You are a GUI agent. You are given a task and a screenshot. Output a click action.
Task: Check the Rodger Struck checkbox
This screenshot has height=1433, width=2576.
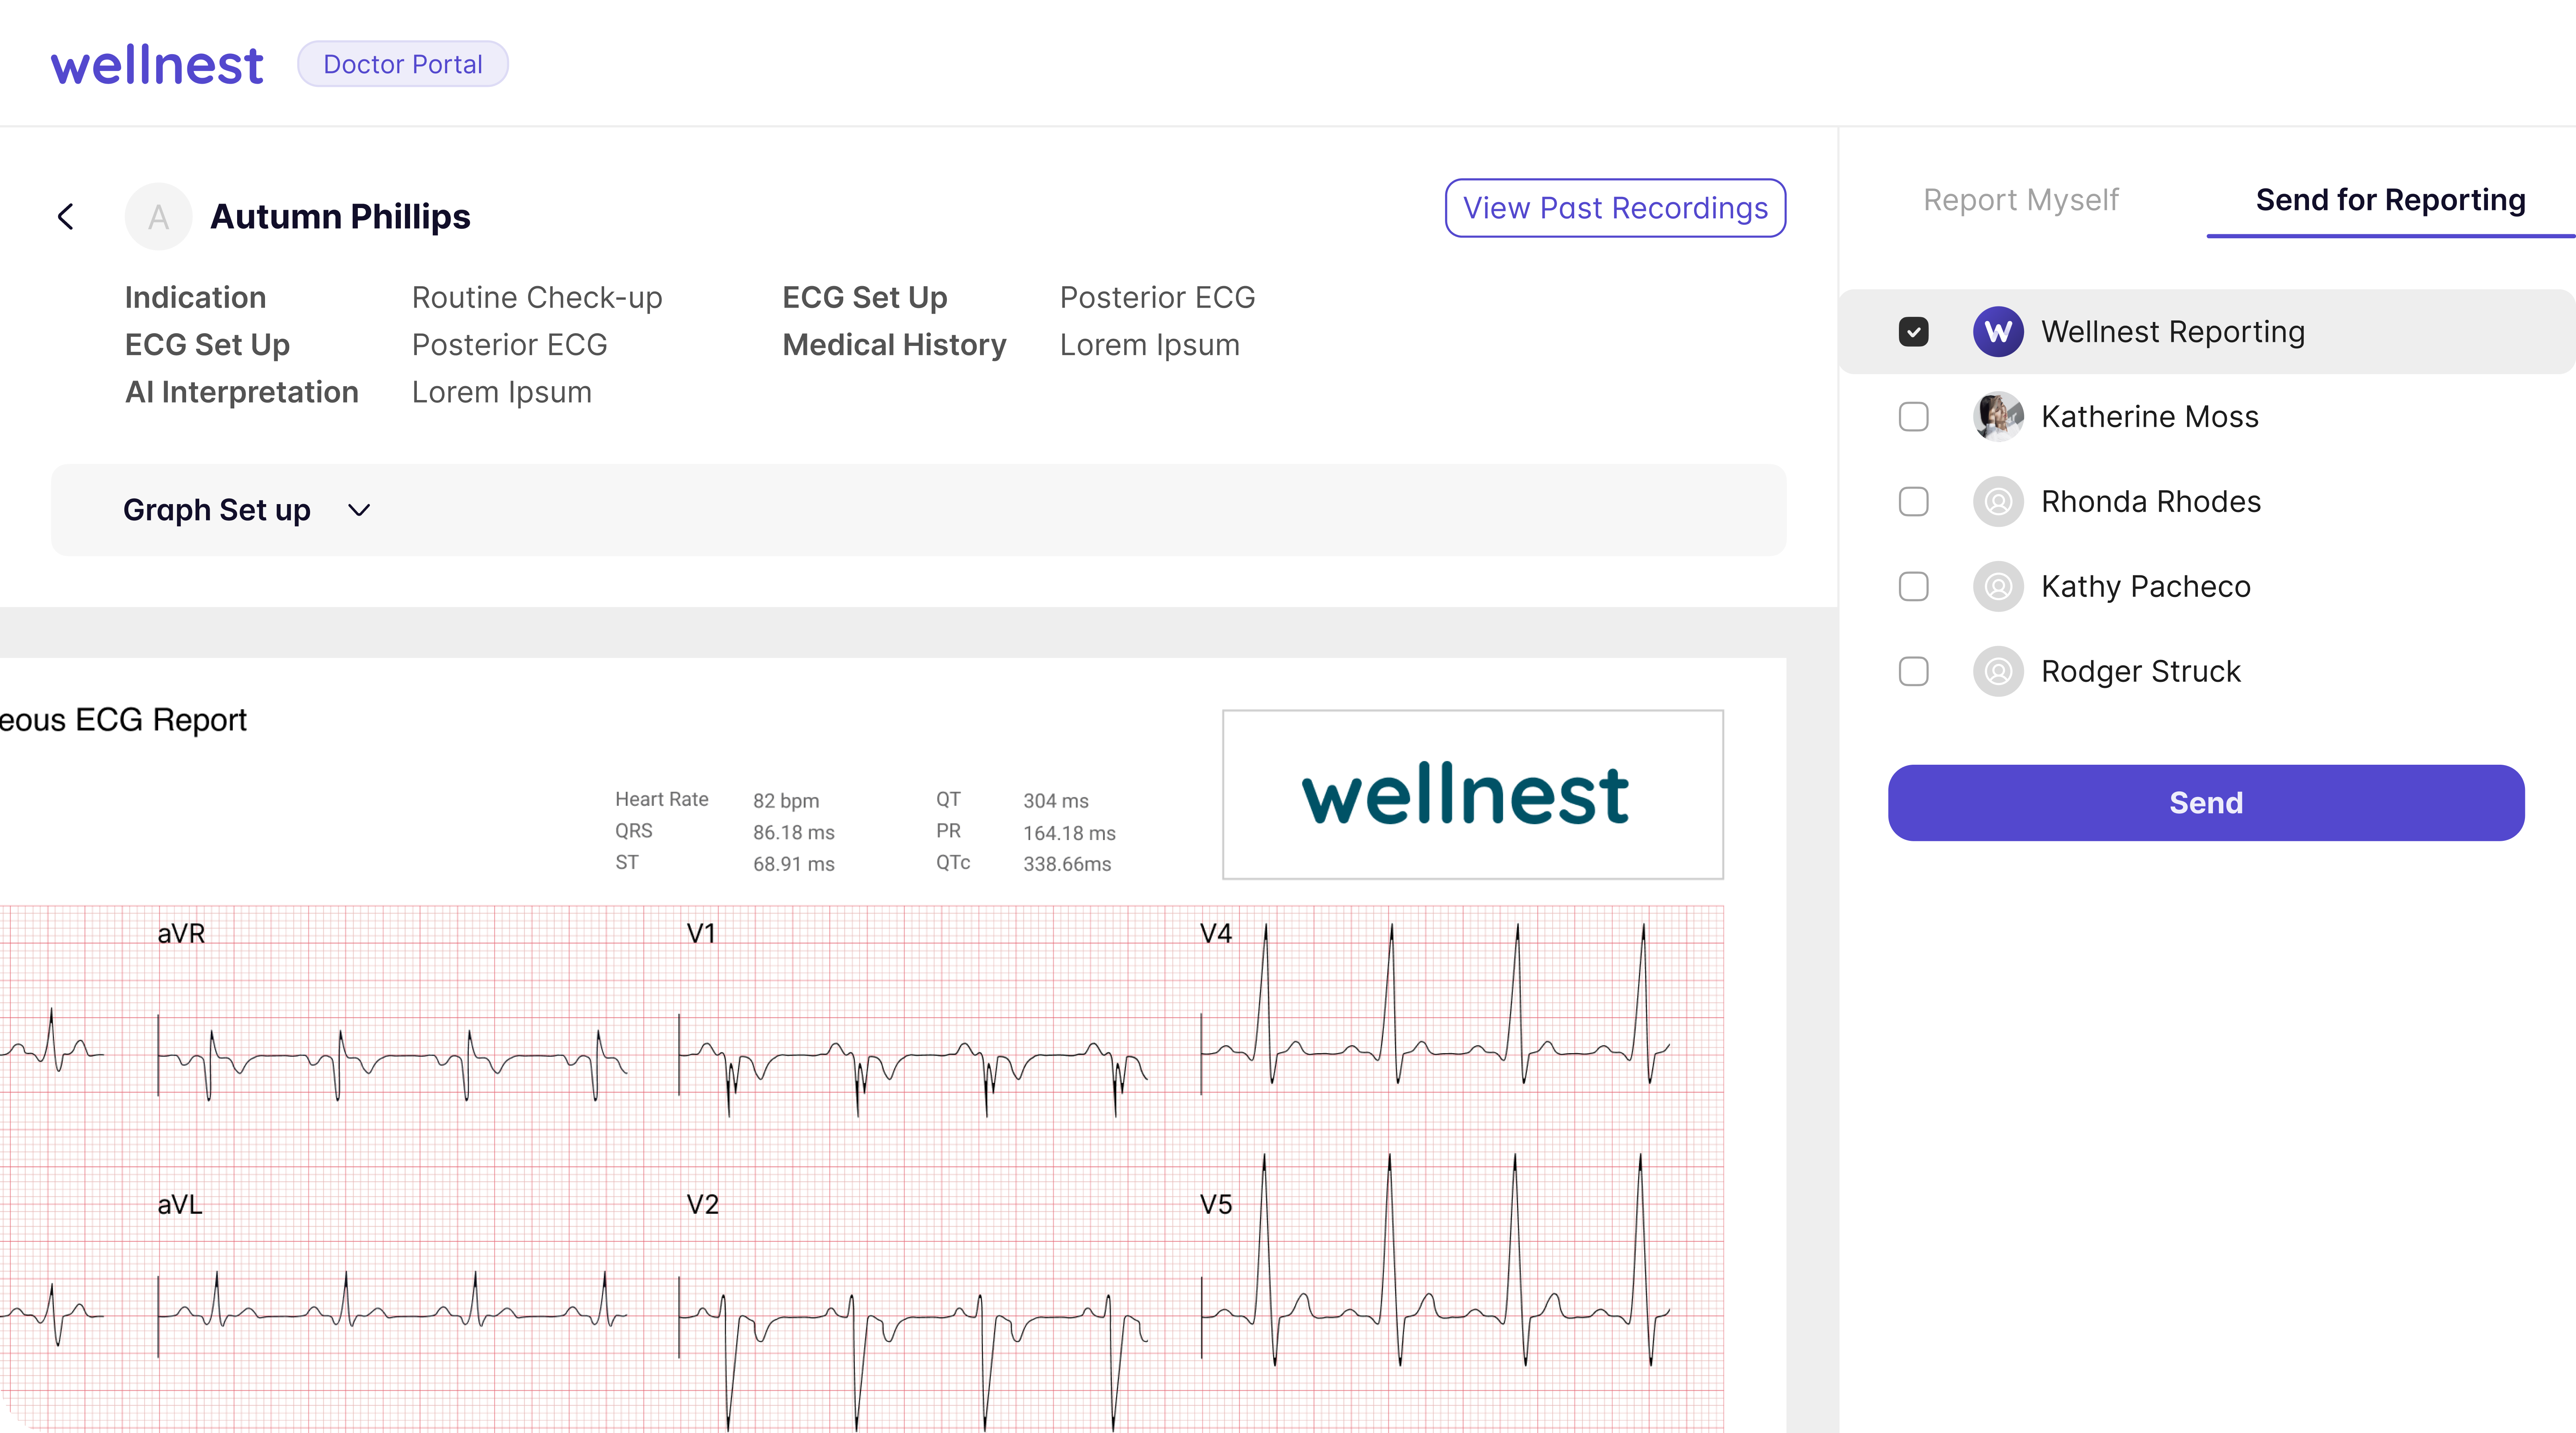click(x=1914, y=671)
